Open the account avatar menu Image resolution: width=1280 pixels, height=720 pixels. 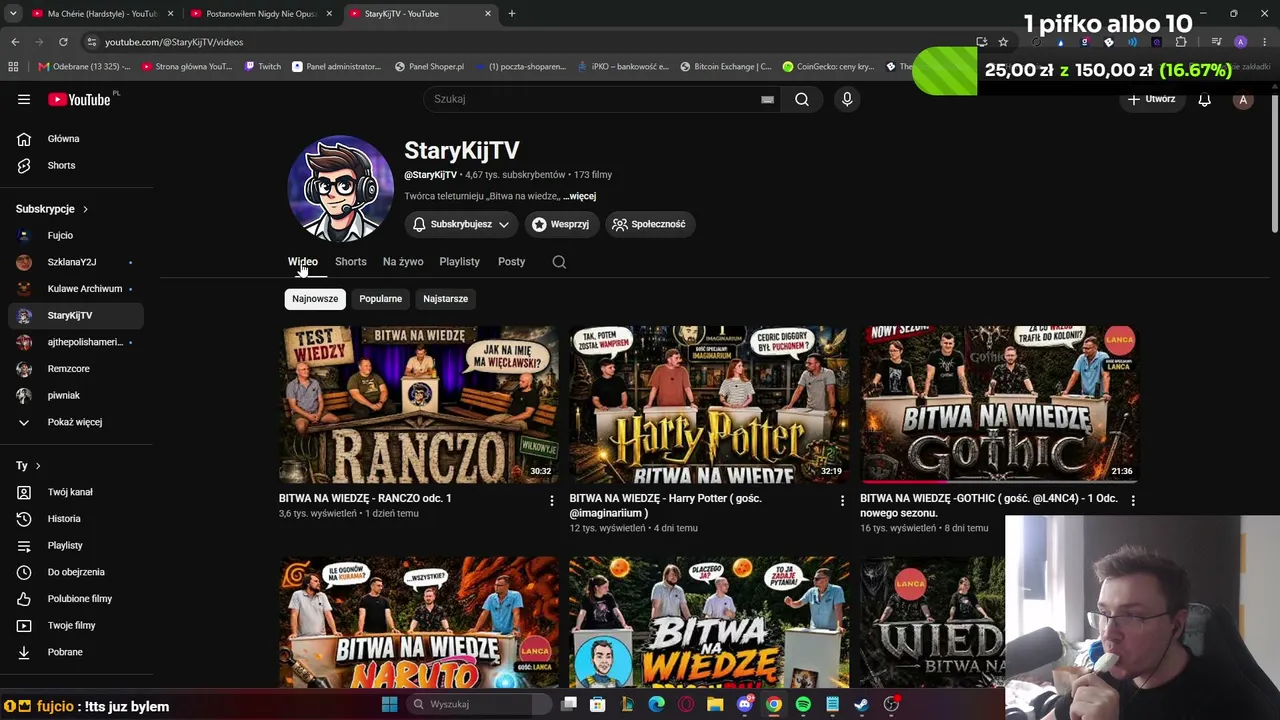pos(1243,99)
